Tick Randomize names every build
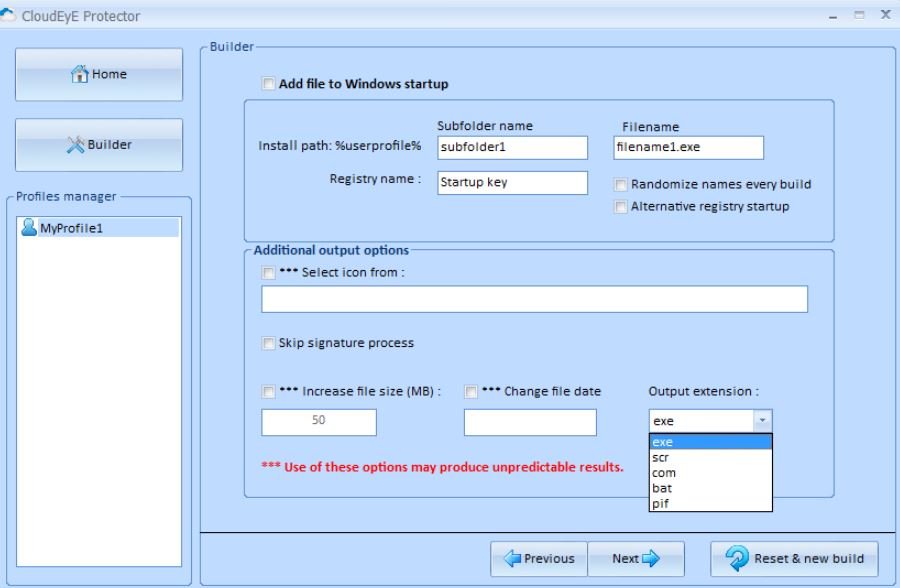This screenshot has height=588, width=900. click(620, 184)
